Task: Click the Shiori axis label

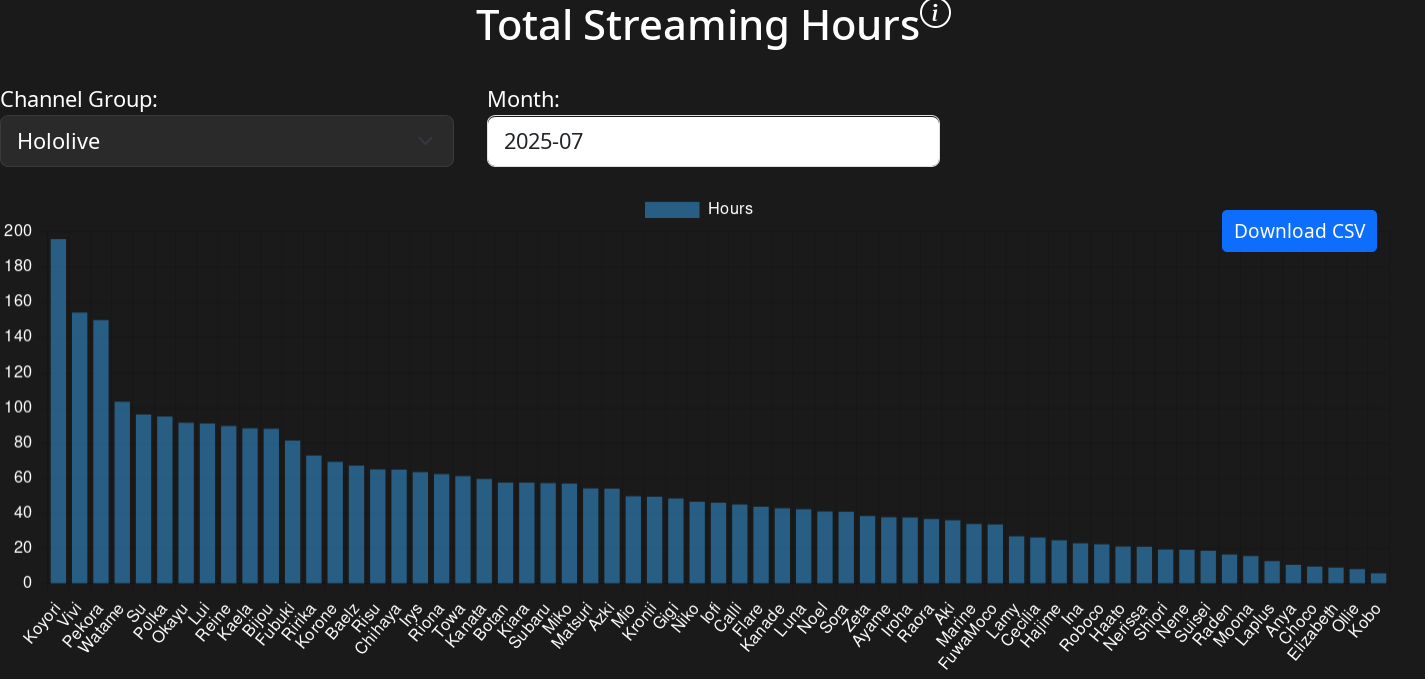Action: tap(1152, 621)
